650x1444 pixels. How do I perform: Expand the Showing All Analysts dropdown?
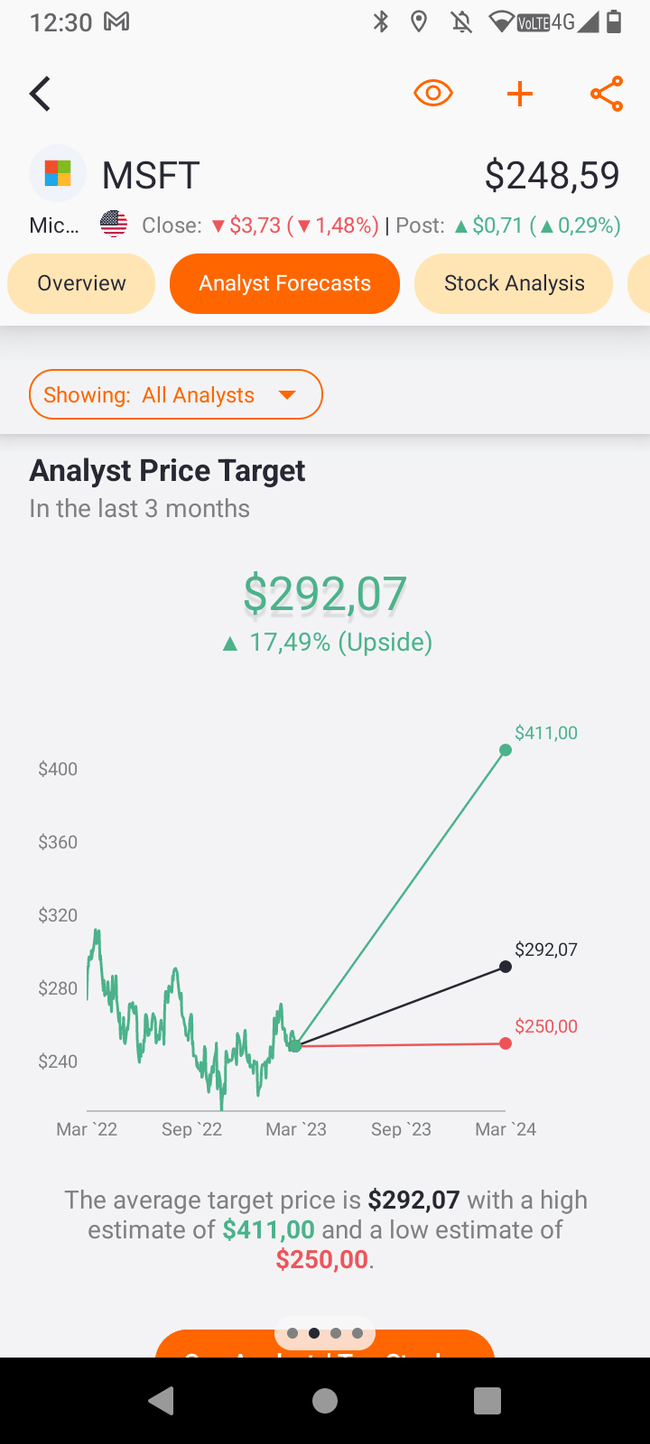pos(176,395)
